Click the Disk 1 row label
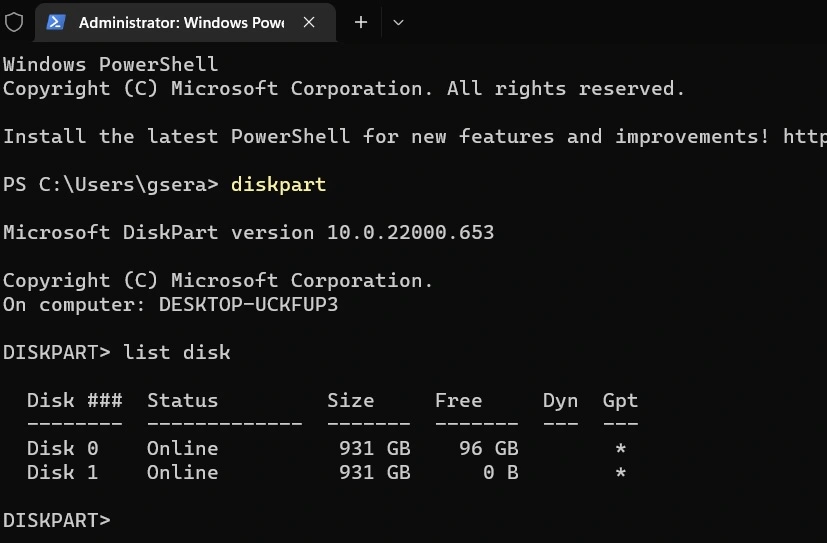The image size is (827, 543). pyautogui.click(x=62, y=473)
